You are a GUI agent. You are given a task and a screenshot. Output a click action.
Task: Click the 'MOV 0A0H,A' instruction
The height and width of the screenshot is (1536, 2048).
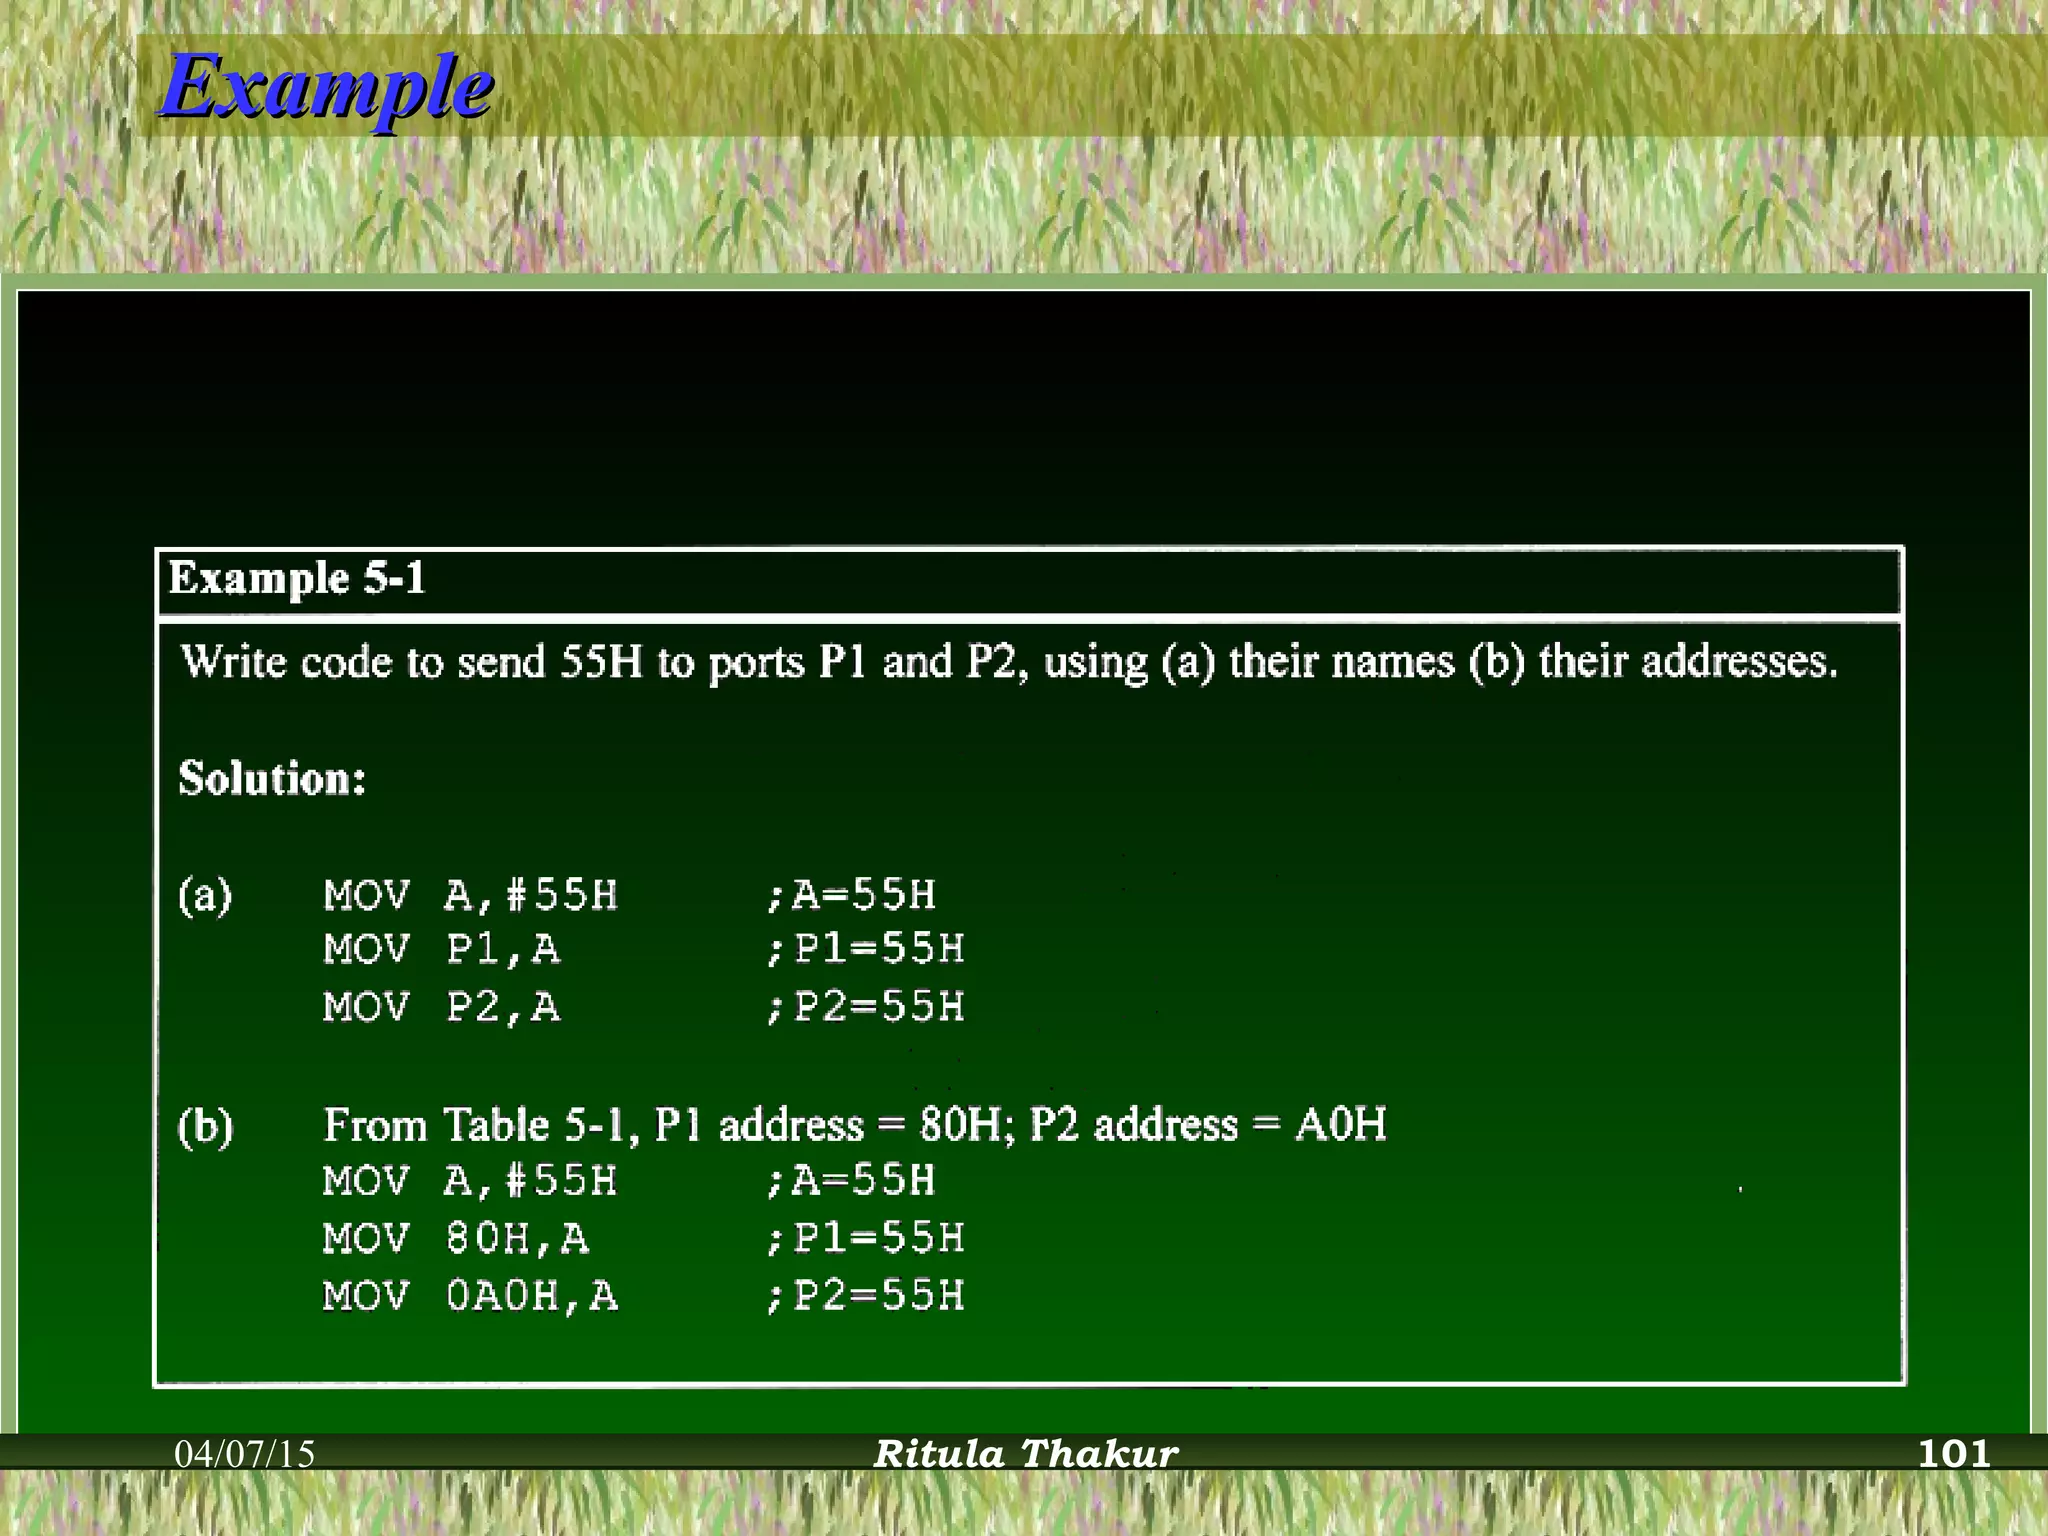tap(470, 1296)
